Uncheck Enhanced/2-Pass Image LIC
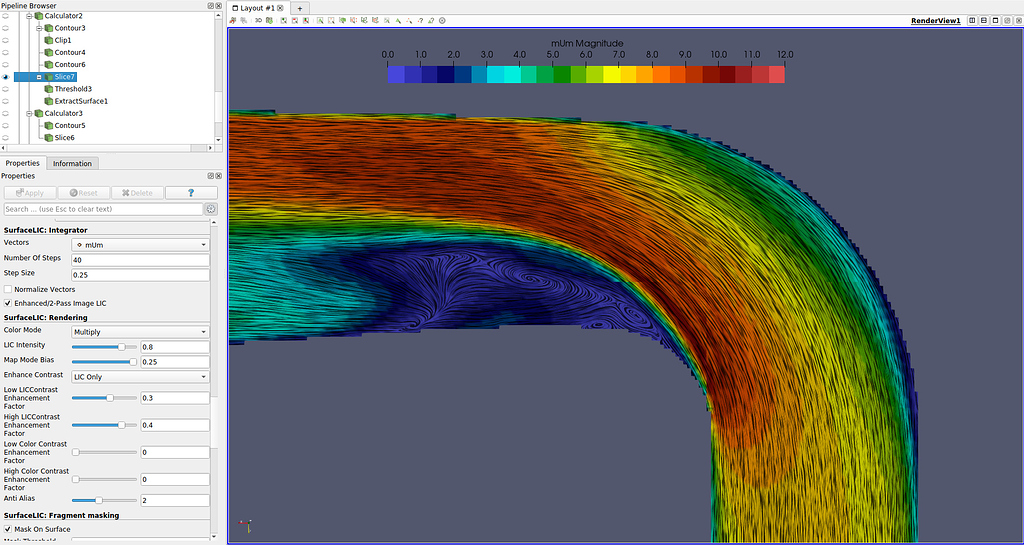The image size is (1024, 545). click(x=9, y=303)
